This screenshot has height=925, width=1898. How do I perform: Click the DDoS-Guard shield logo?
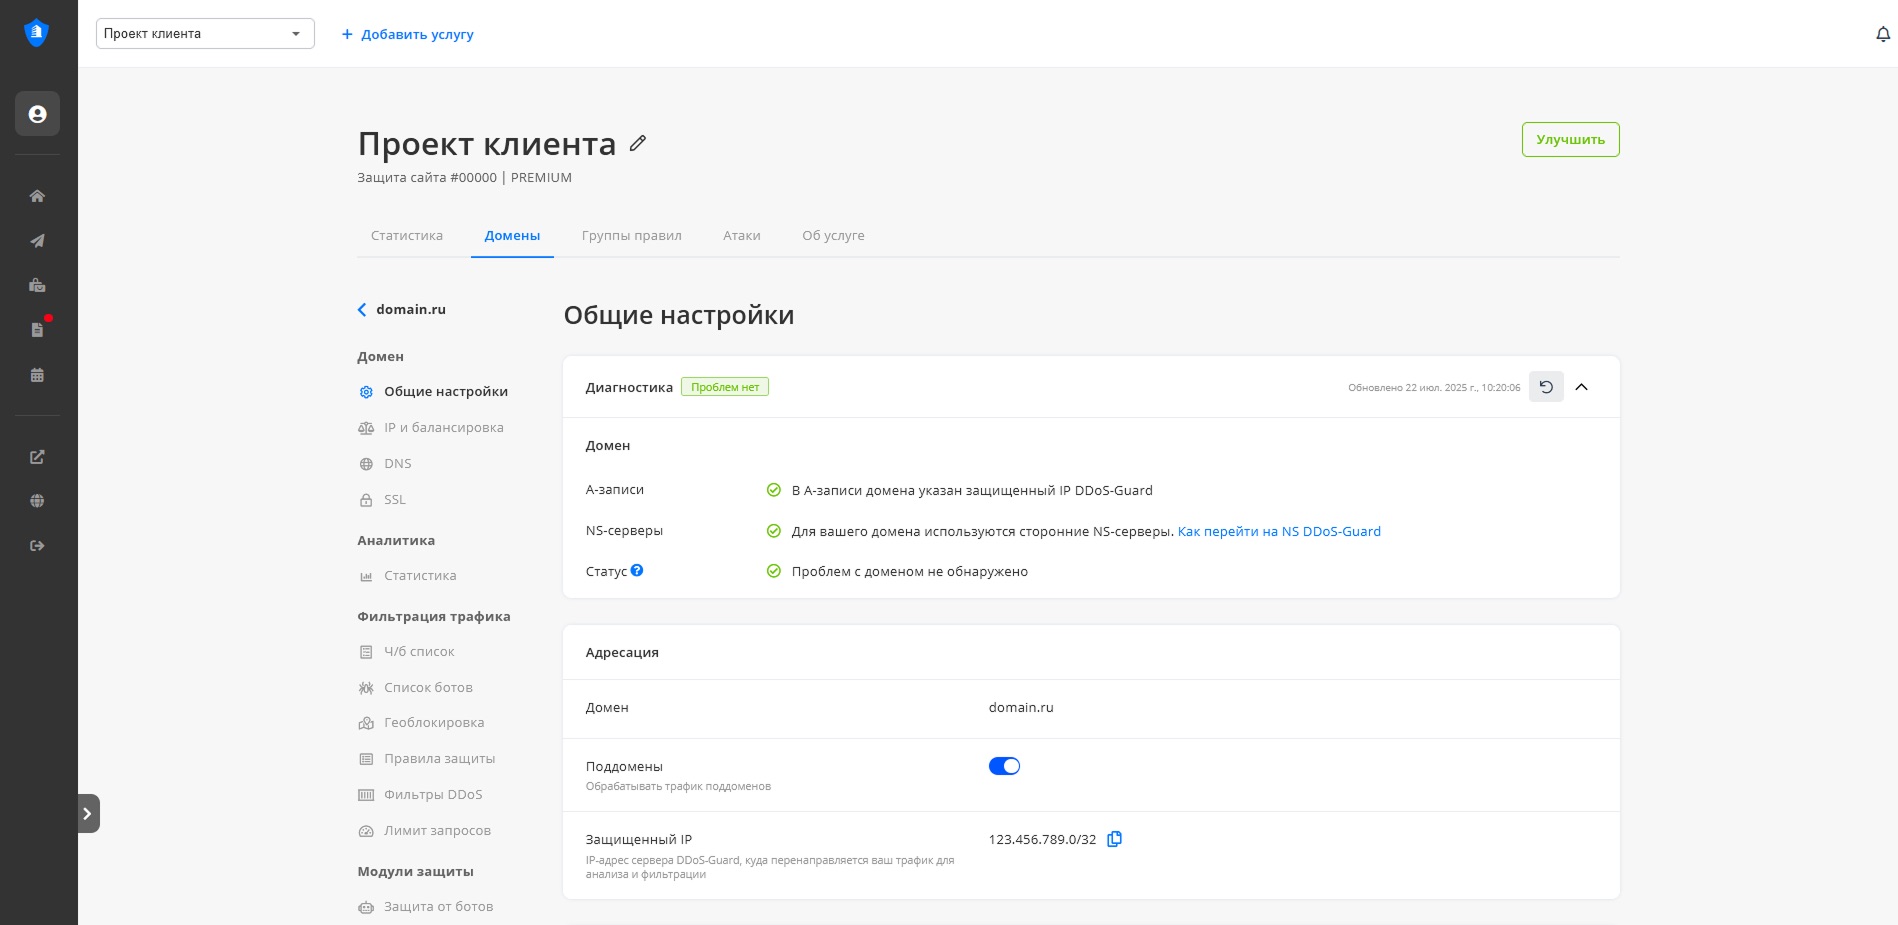click(x=37, y=33)
